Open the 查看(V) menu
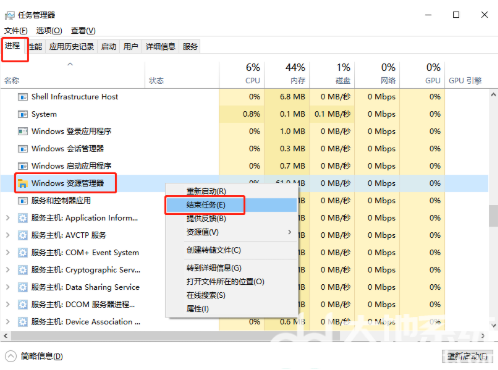The height and width of the screenshot is (370, 498). (83, 31)
